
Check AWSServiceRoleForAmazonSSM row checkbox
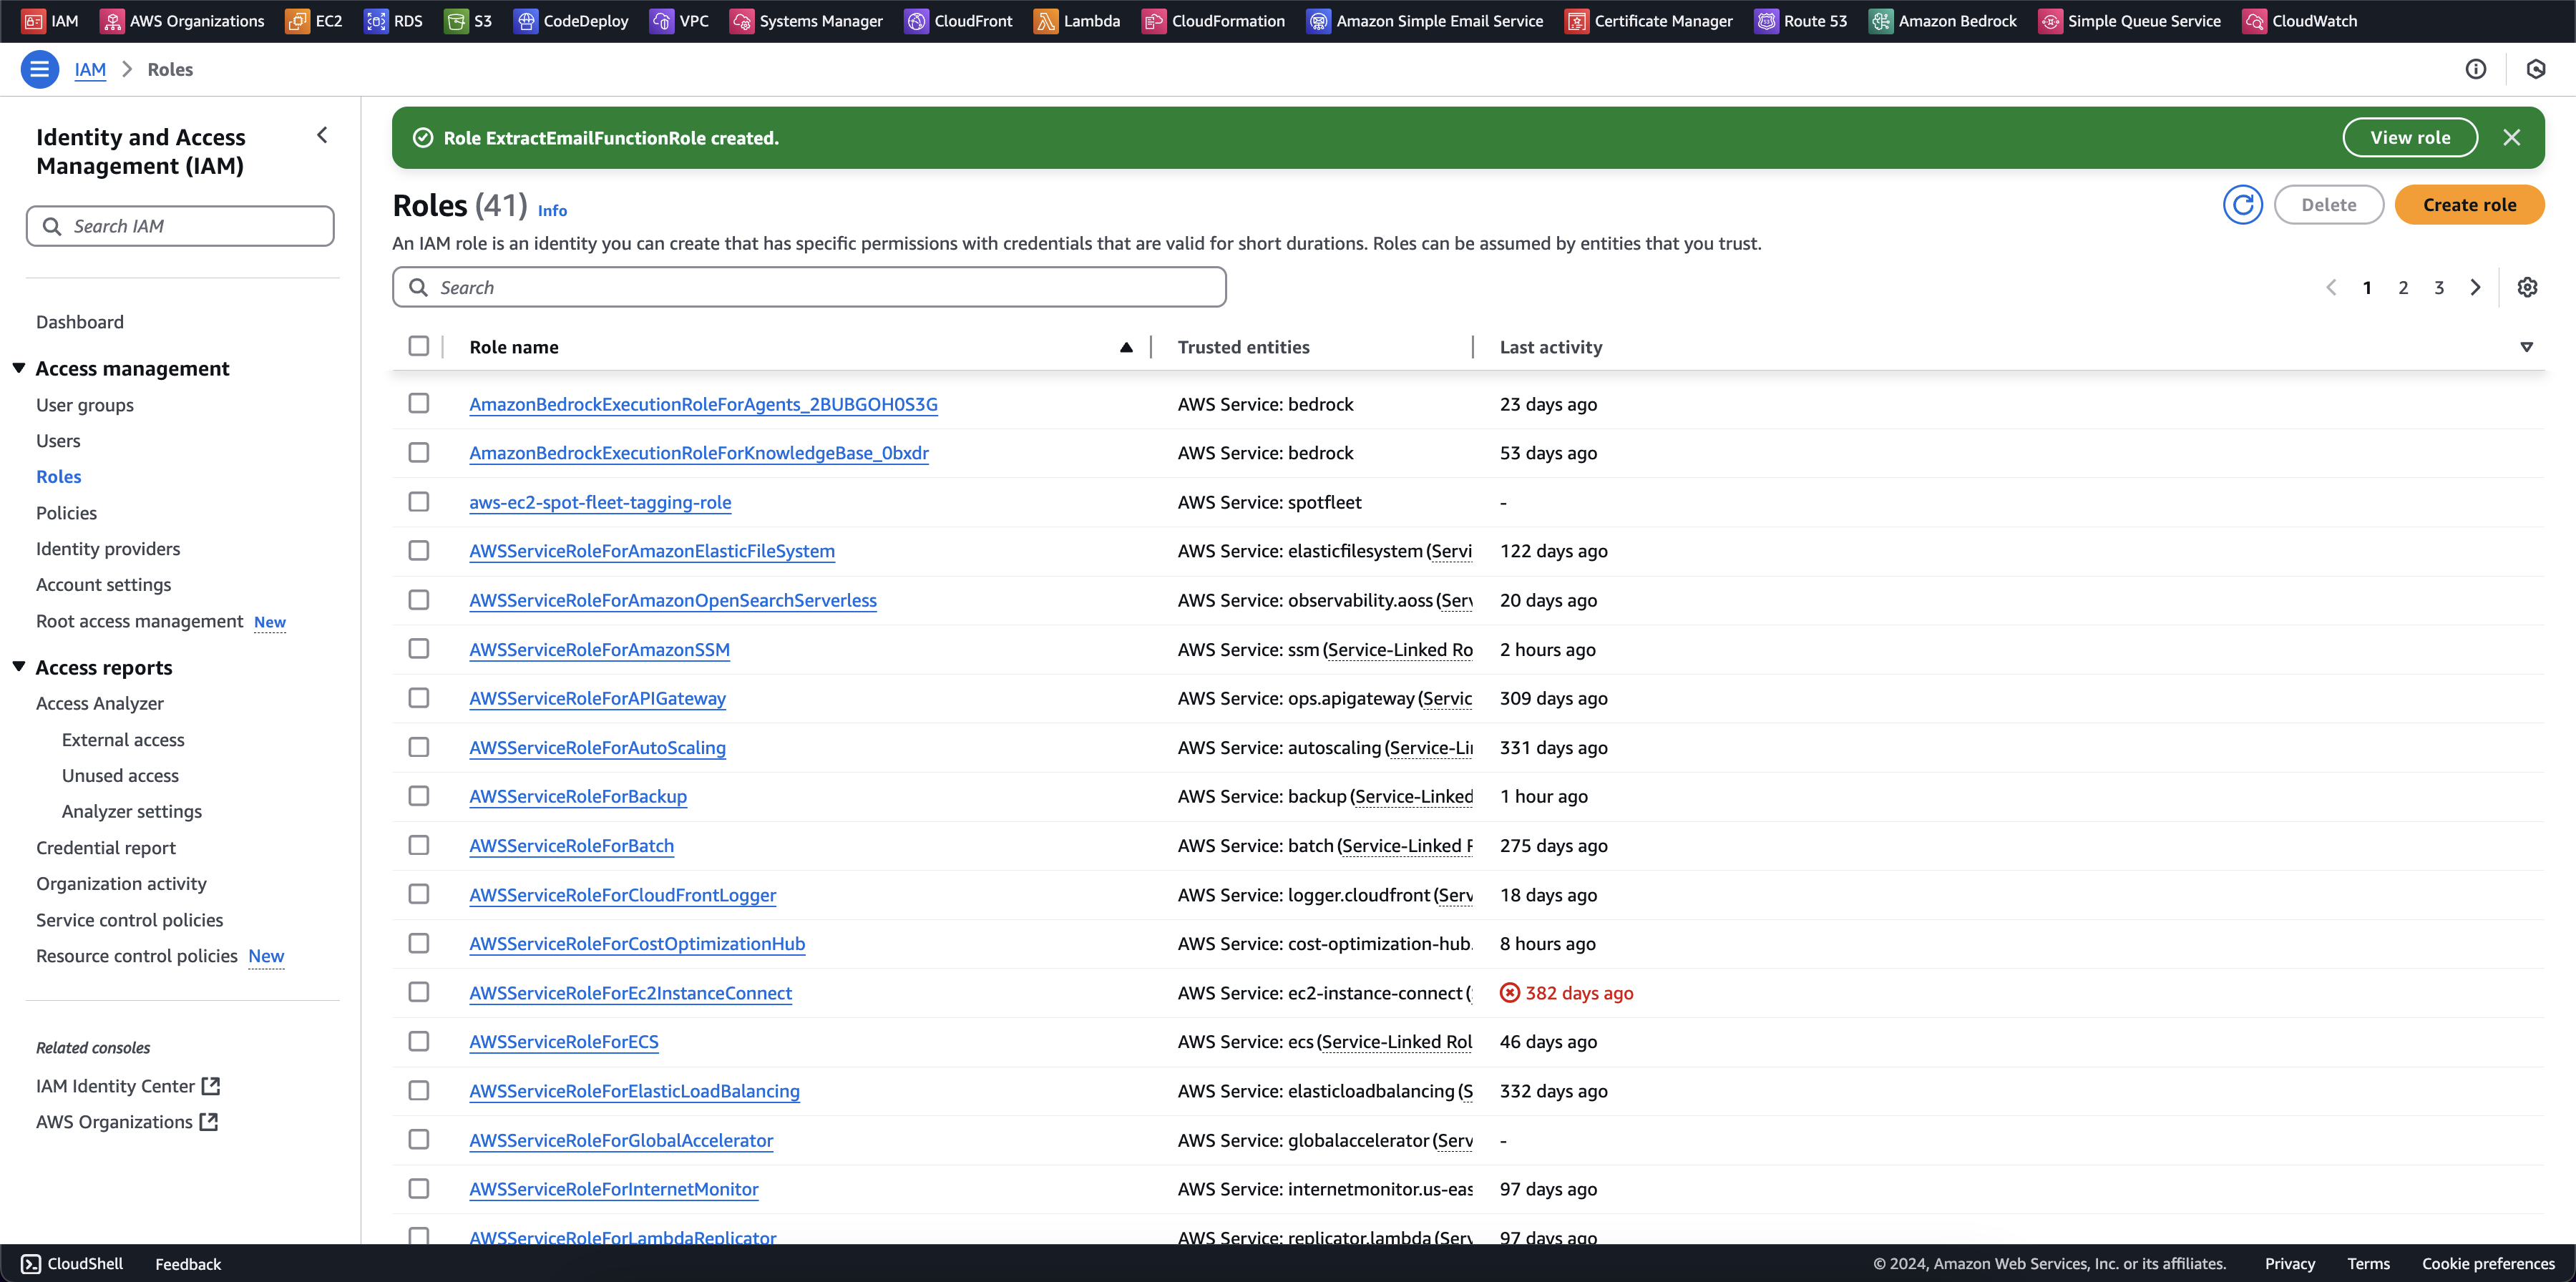[418, 648]
